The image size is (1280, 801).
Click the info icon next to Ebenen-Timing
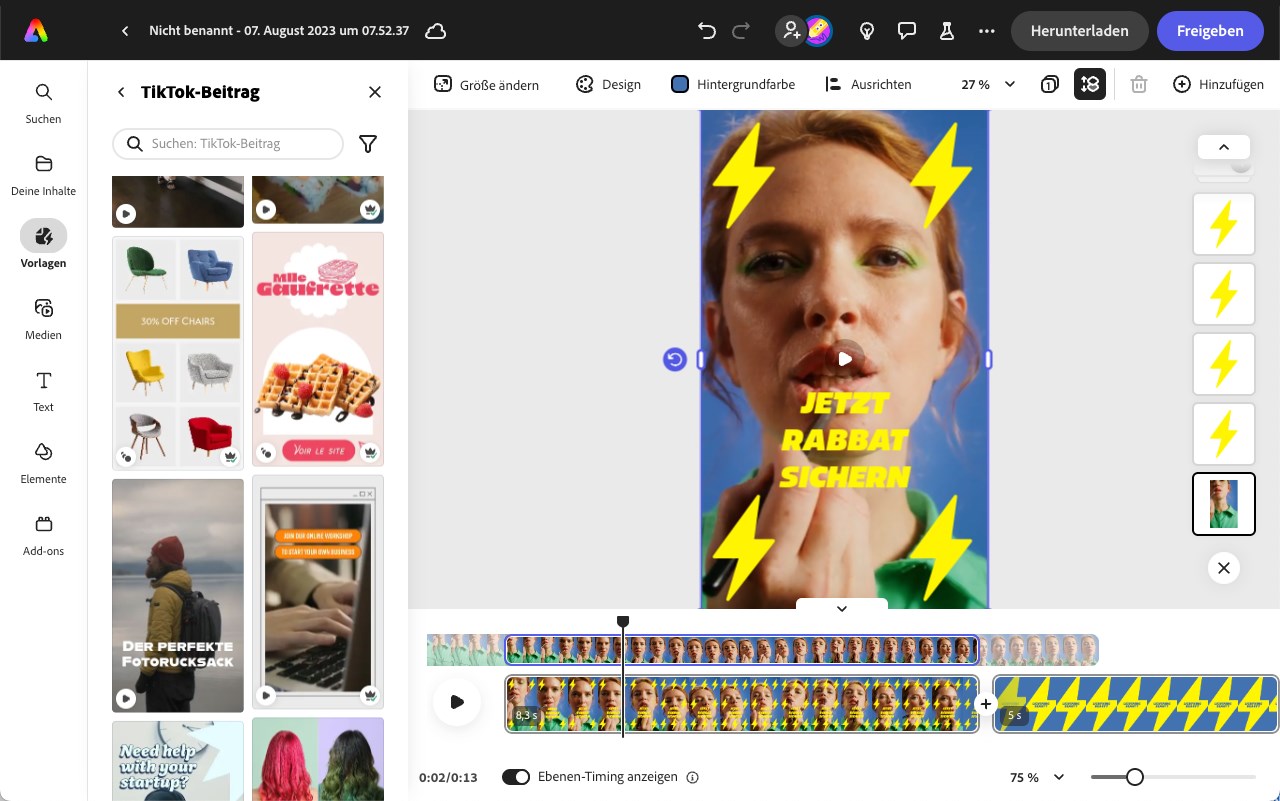click(693, 777)
